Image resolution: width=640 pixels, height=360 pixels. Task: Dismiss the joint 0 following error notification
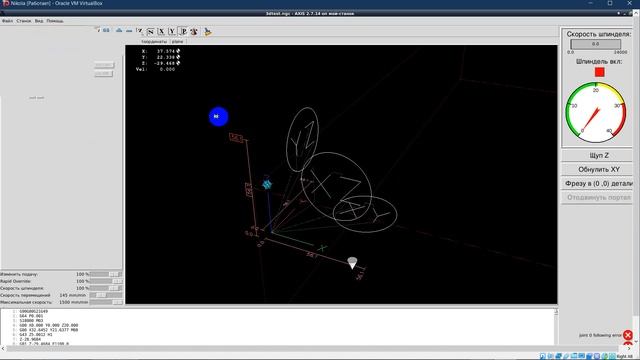628,335
